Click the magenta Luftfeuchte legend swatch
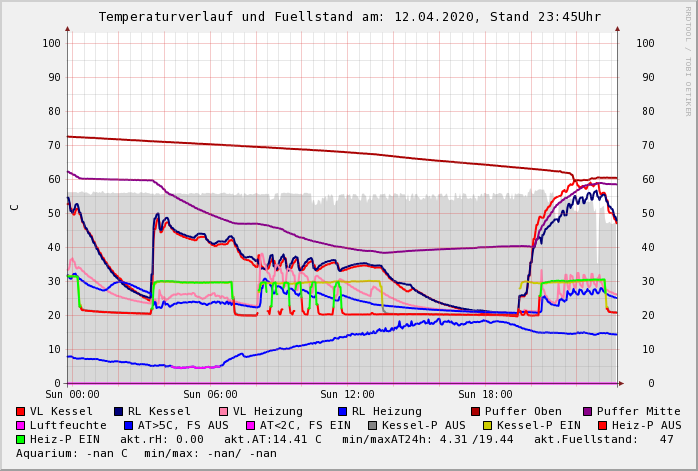The height and width of the screenshot is (471, 698). click(21, 426)
